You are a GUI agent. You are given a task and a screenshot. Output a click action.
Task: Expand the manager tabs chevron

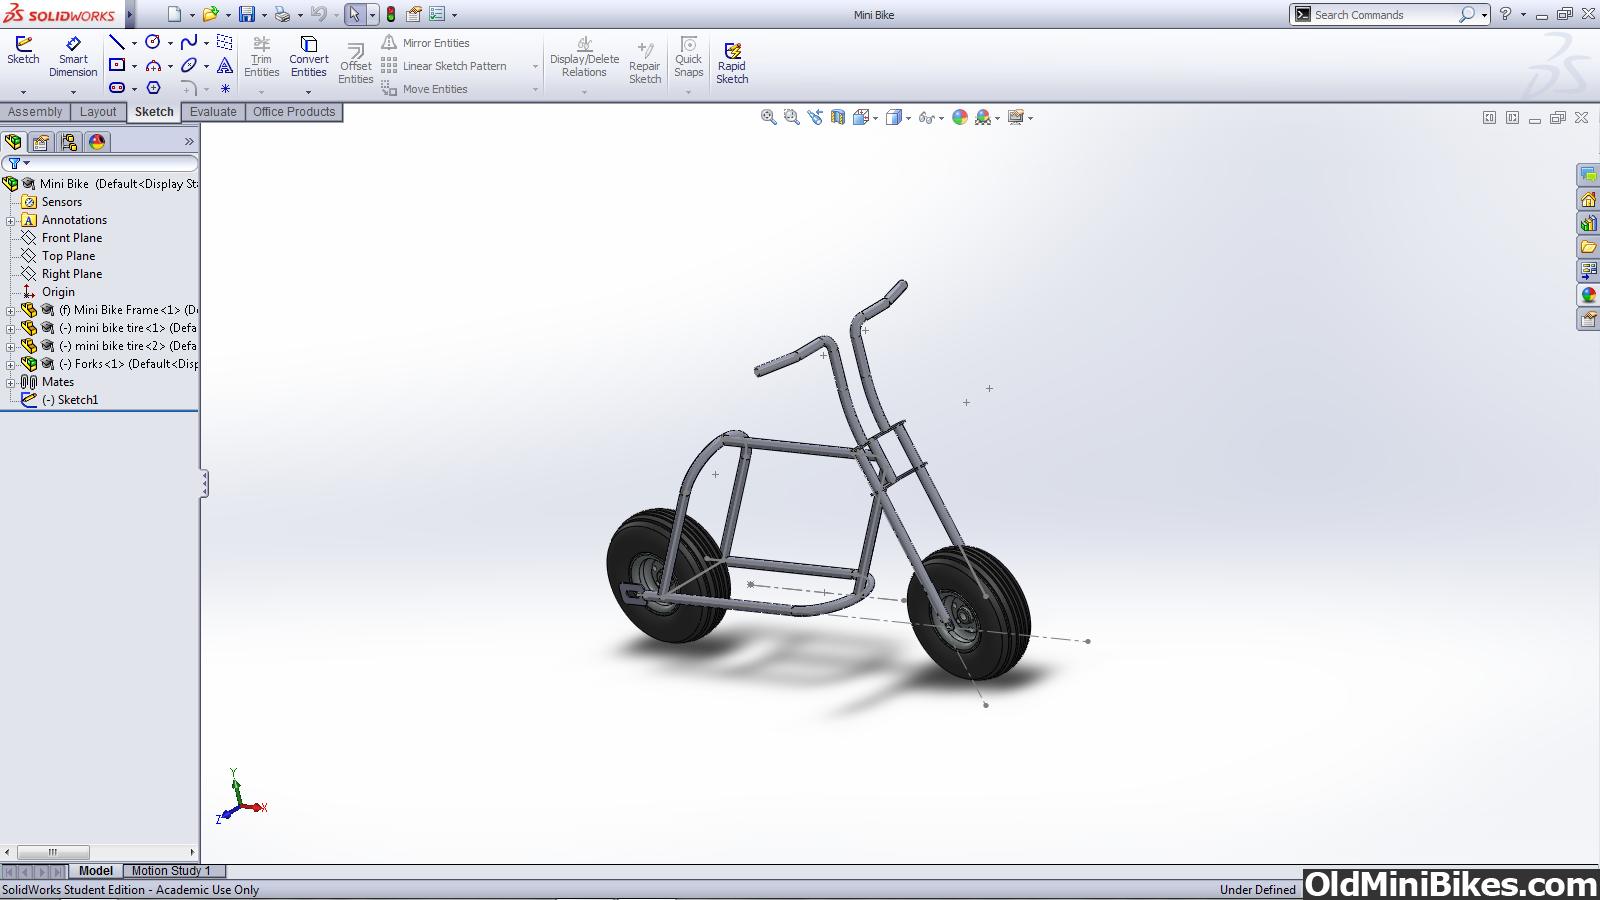(189, 142)
